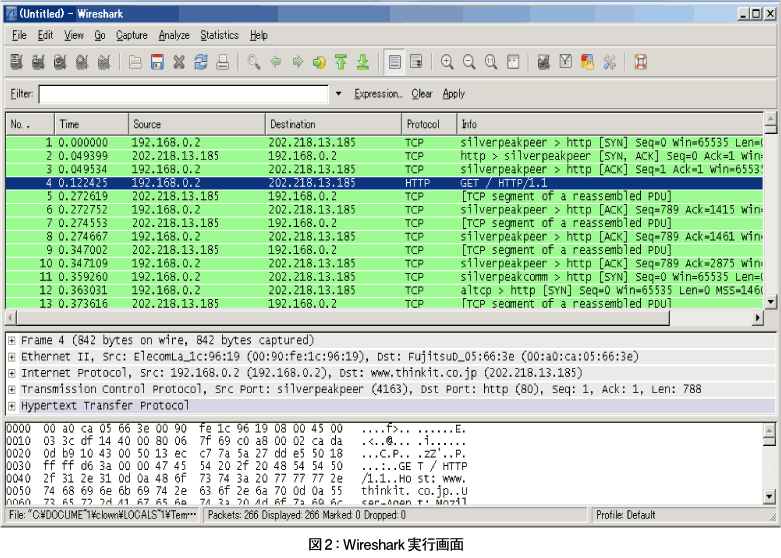
Task: Click hex dump row 0030
Action: pyautogui.click(x=237, y=466)
